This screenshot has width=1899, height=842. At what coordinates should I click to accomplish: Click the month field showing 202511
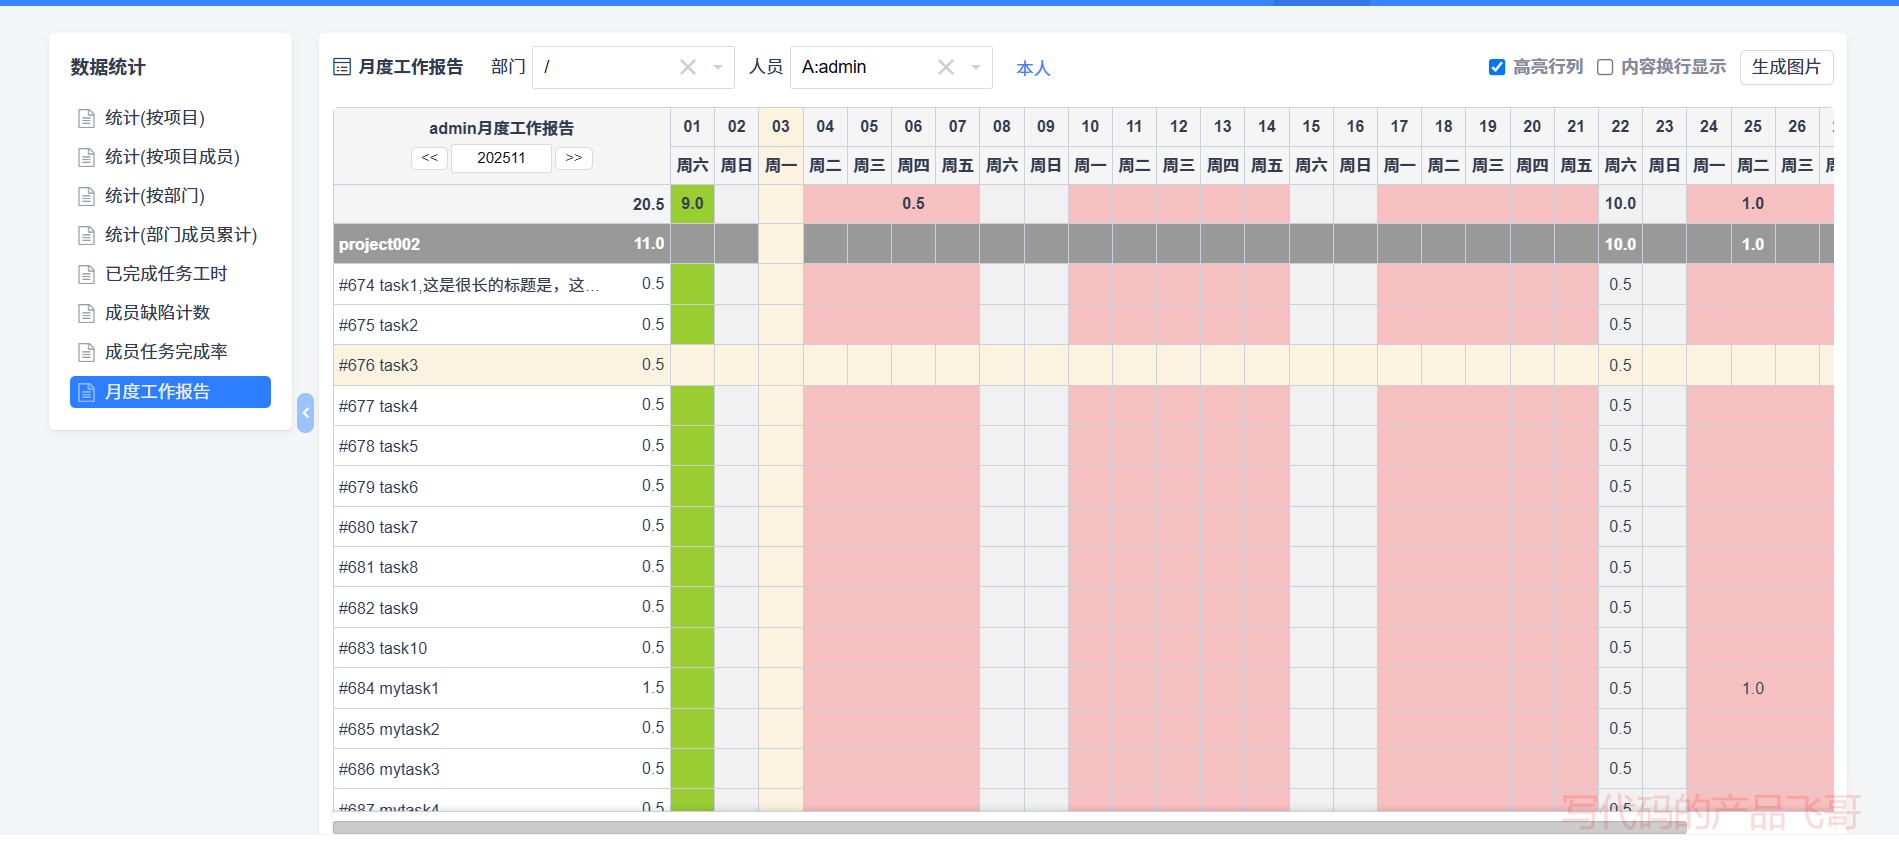501,158
